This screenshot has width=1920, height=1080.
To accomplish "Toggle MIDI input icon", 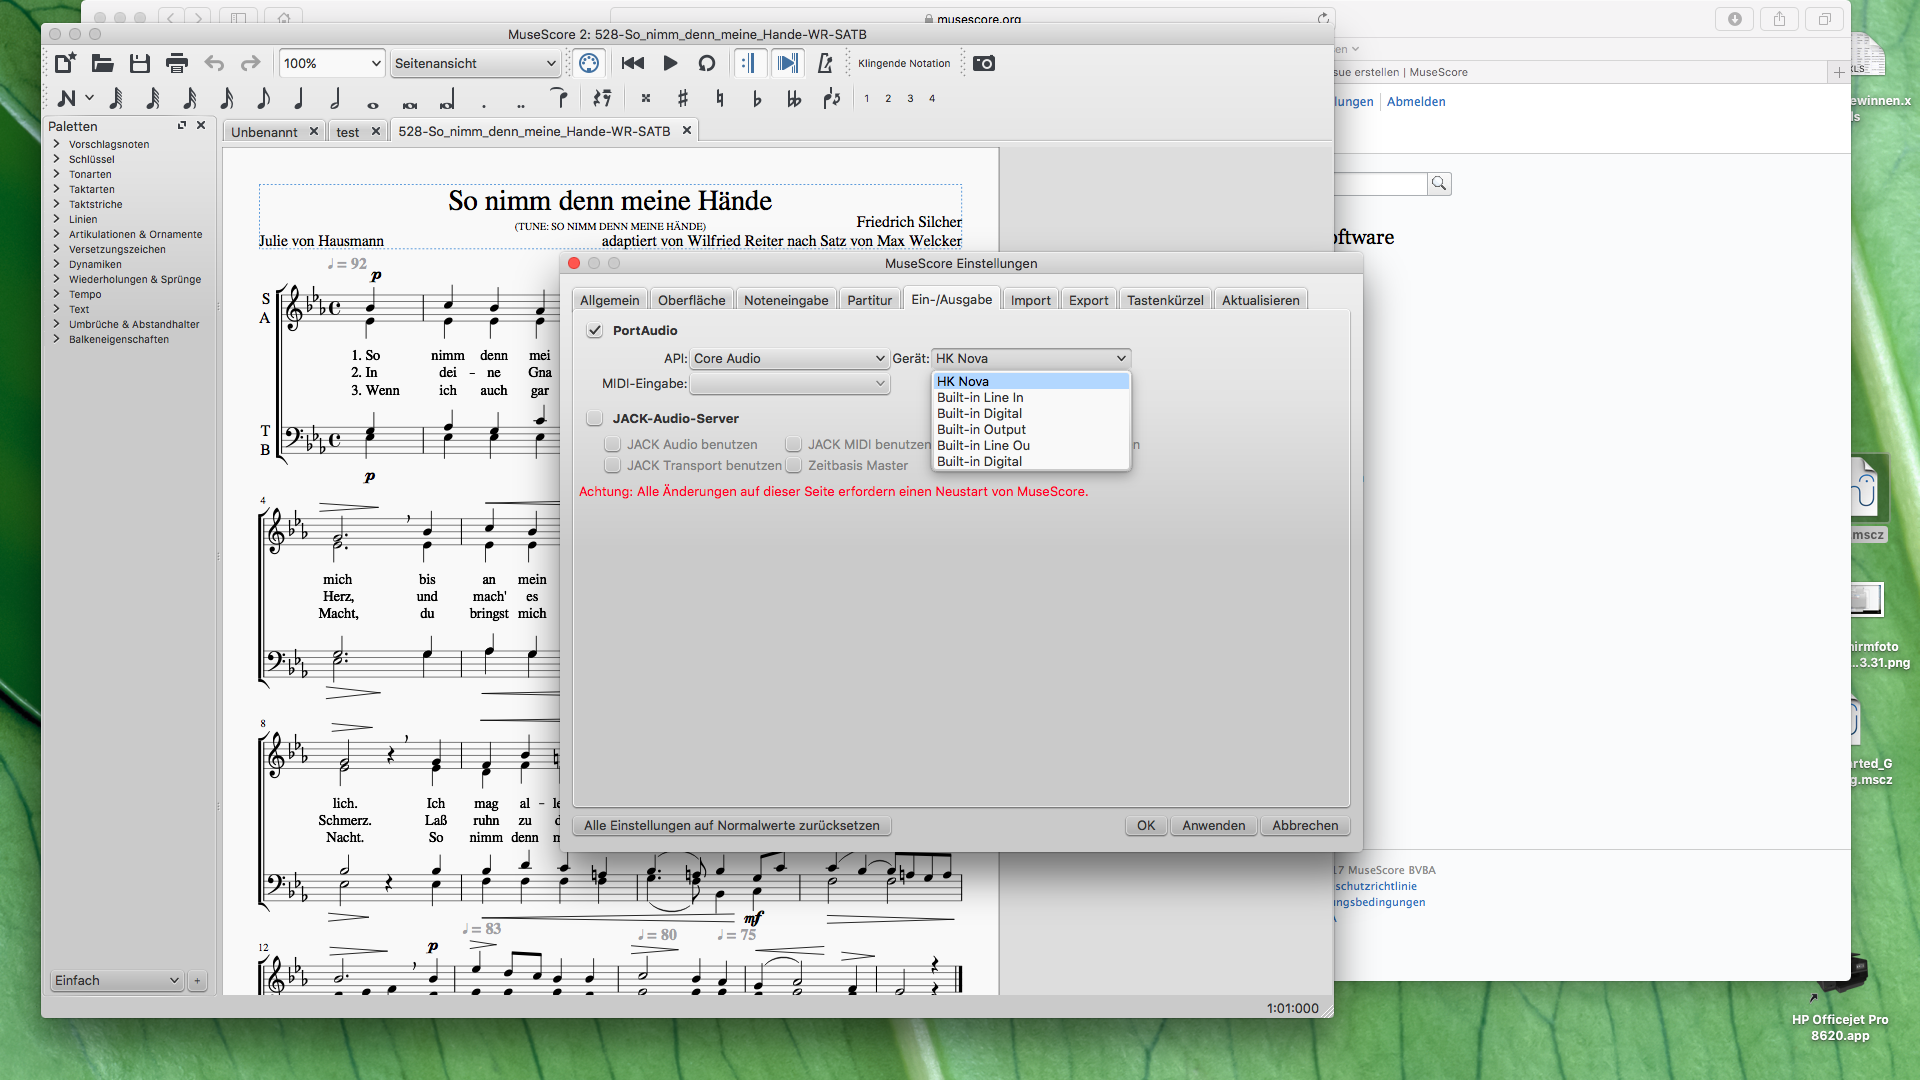I will point(589,63).
